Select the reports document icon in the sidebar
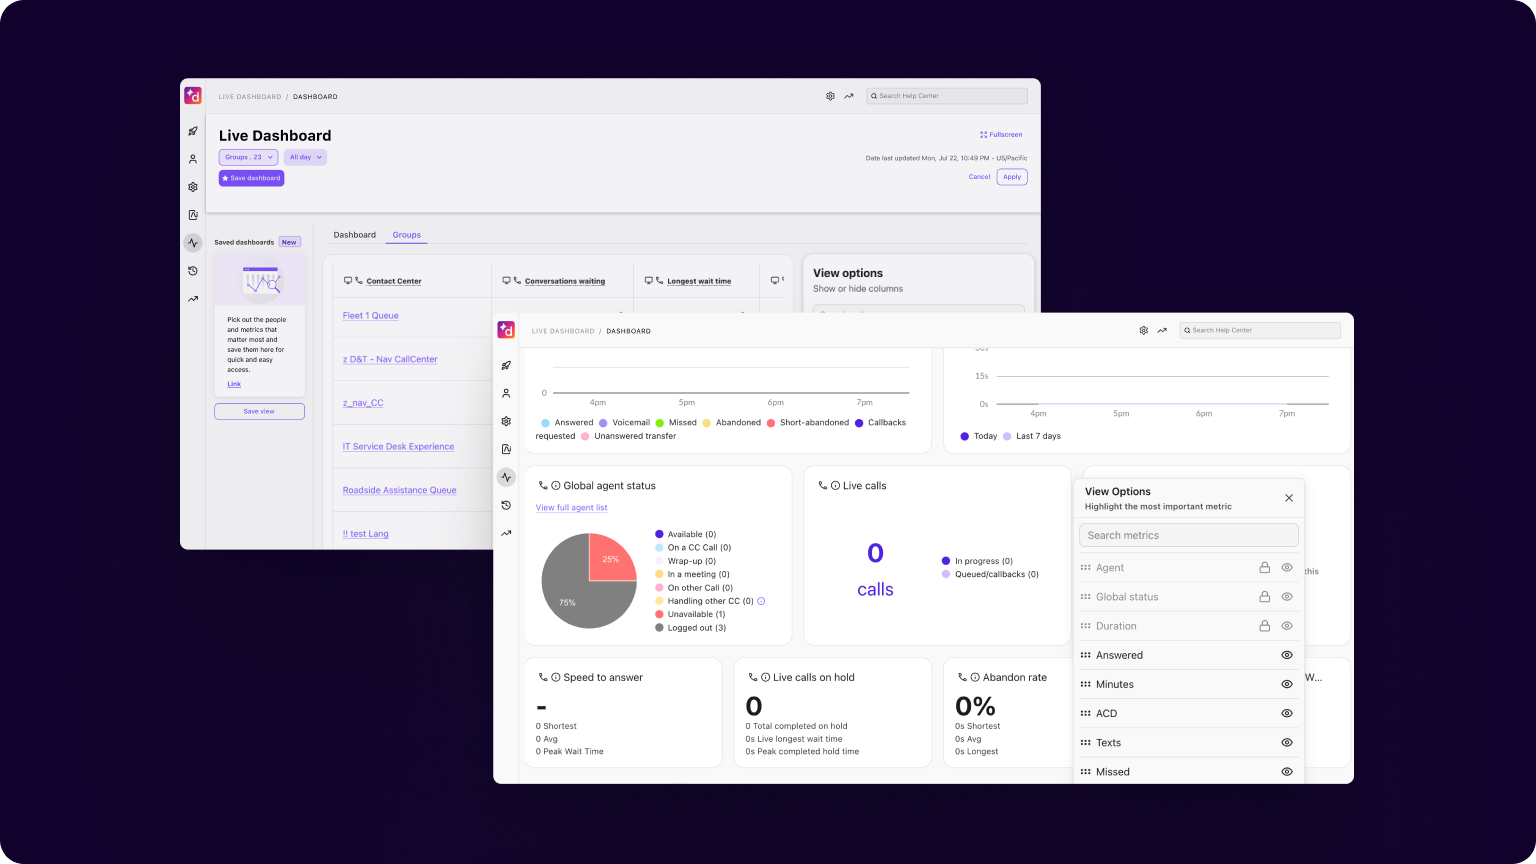 point(193,214)
